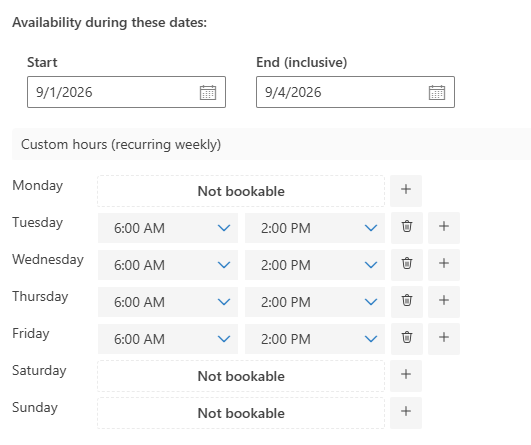Open the Start date calendar picker icon
Viewport: 531px width, 445px height.
(x=208, y=92)
